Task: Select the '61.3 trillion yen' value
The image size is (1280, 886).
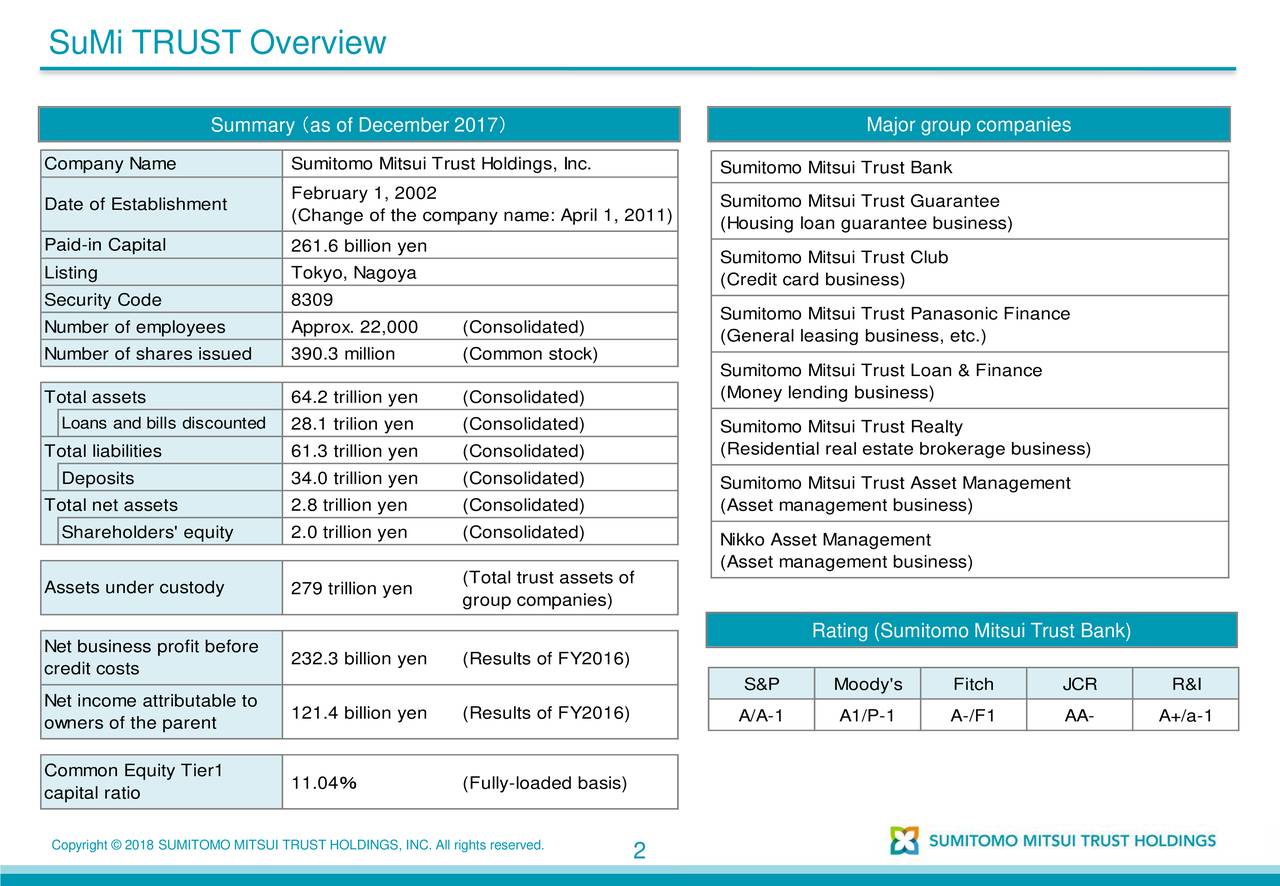Action: 354,452
